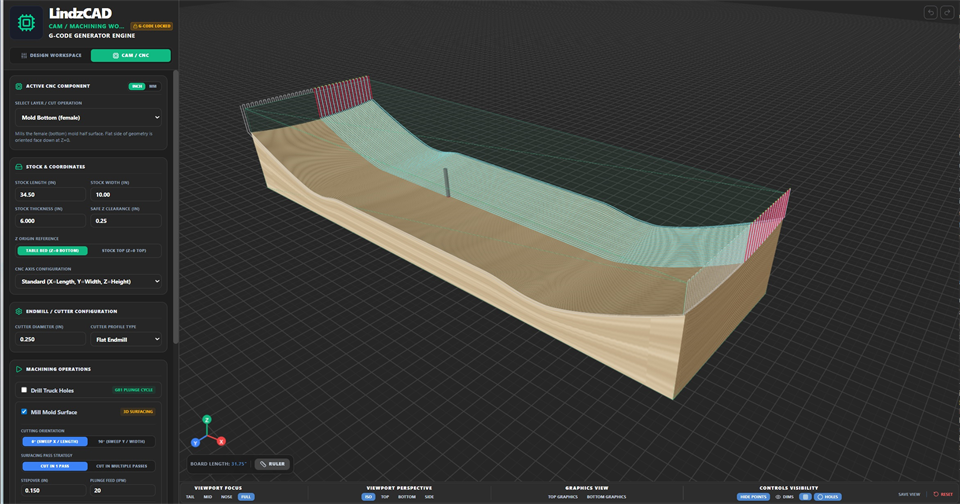Click the G-Code Generator Engine subtitle
Screen dimensions: 960x504
pyautogui.click(x=92, y=36)
